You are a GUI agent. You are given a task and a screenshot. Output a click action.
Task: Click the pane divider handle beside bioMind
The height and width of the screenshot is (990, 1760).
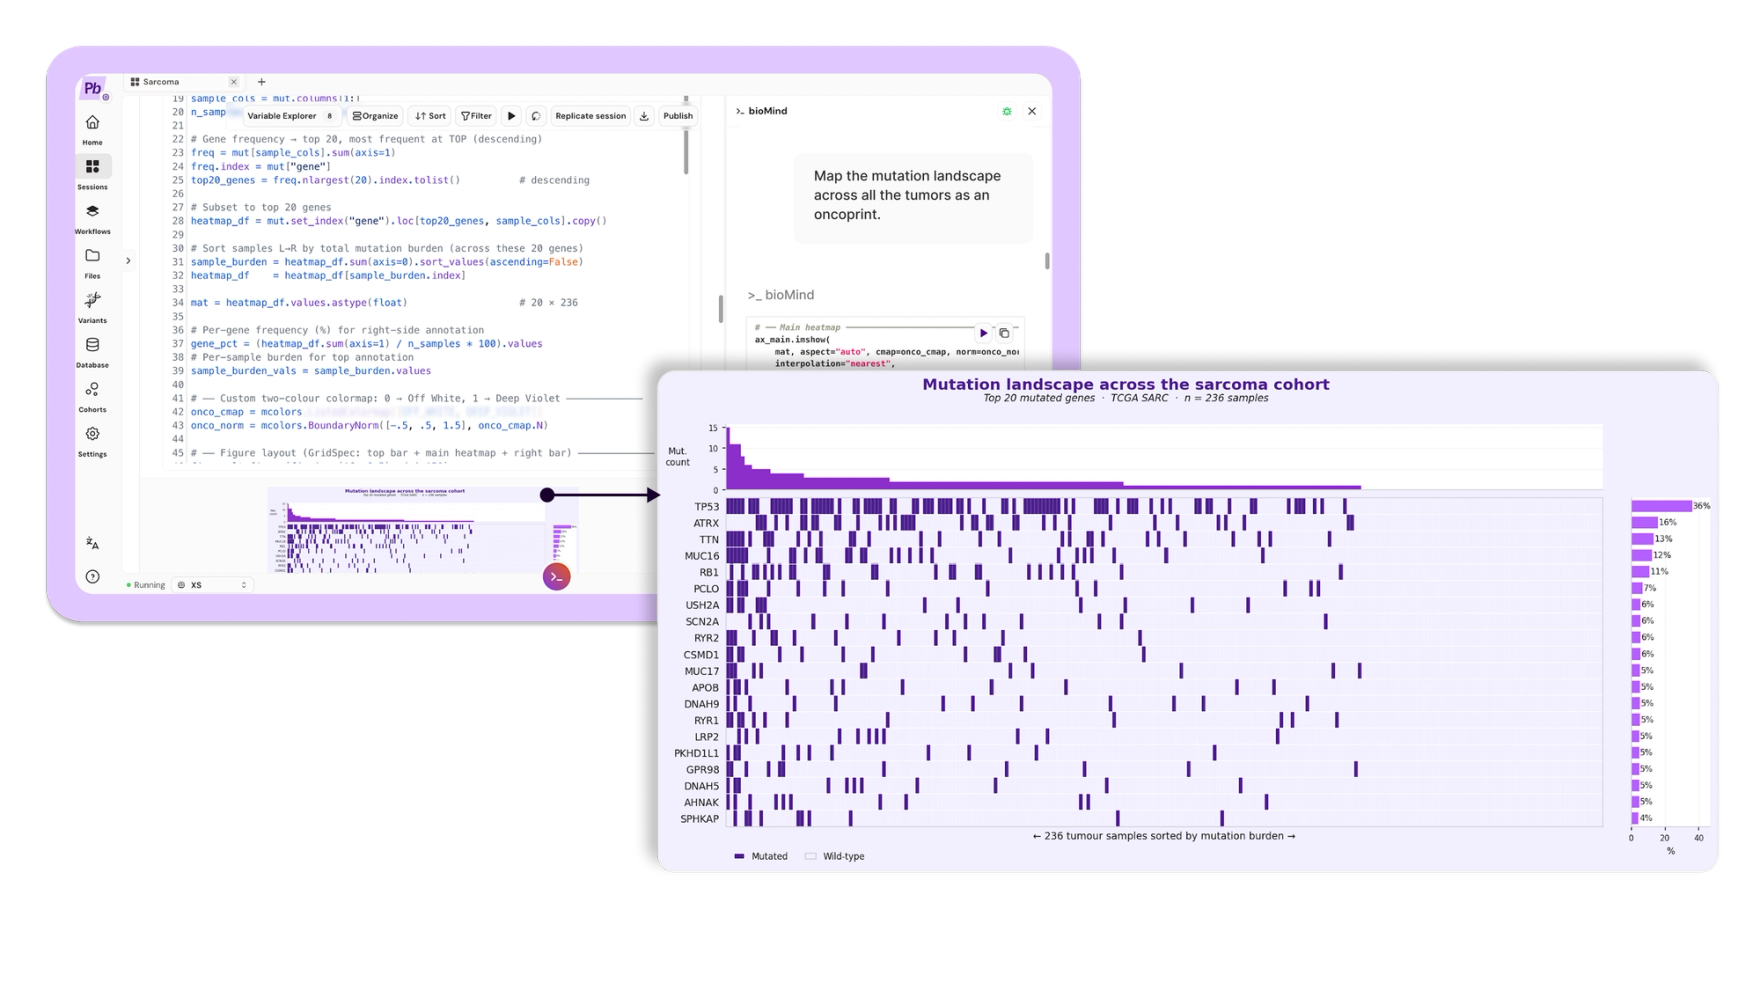[x=720, y=309]
